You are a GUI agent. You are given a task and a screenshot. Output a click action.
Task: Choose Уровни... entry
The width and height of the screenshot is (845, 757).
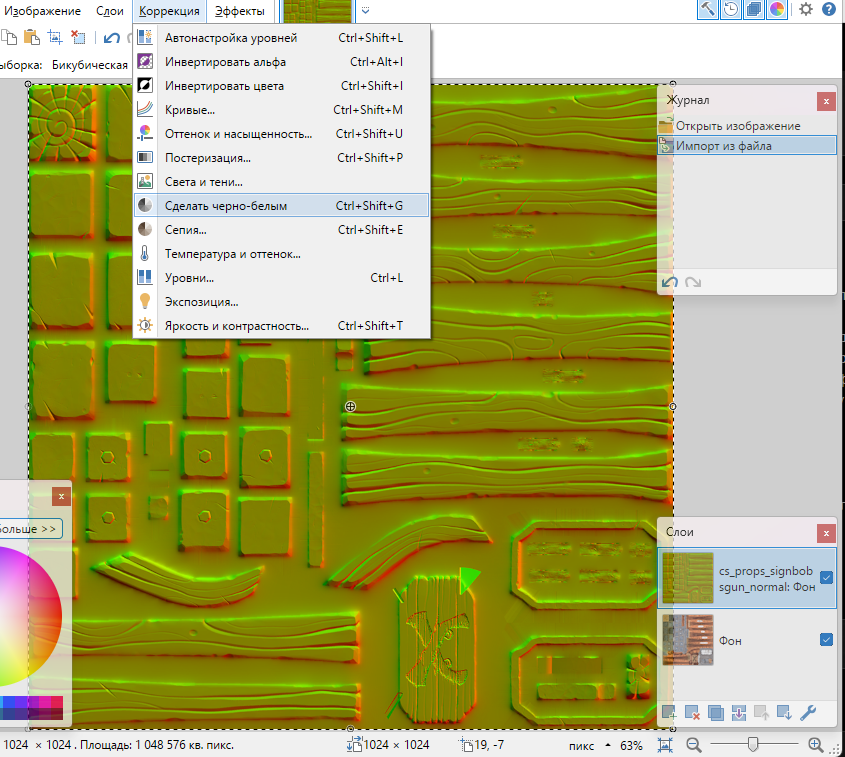tap(281, 277)
